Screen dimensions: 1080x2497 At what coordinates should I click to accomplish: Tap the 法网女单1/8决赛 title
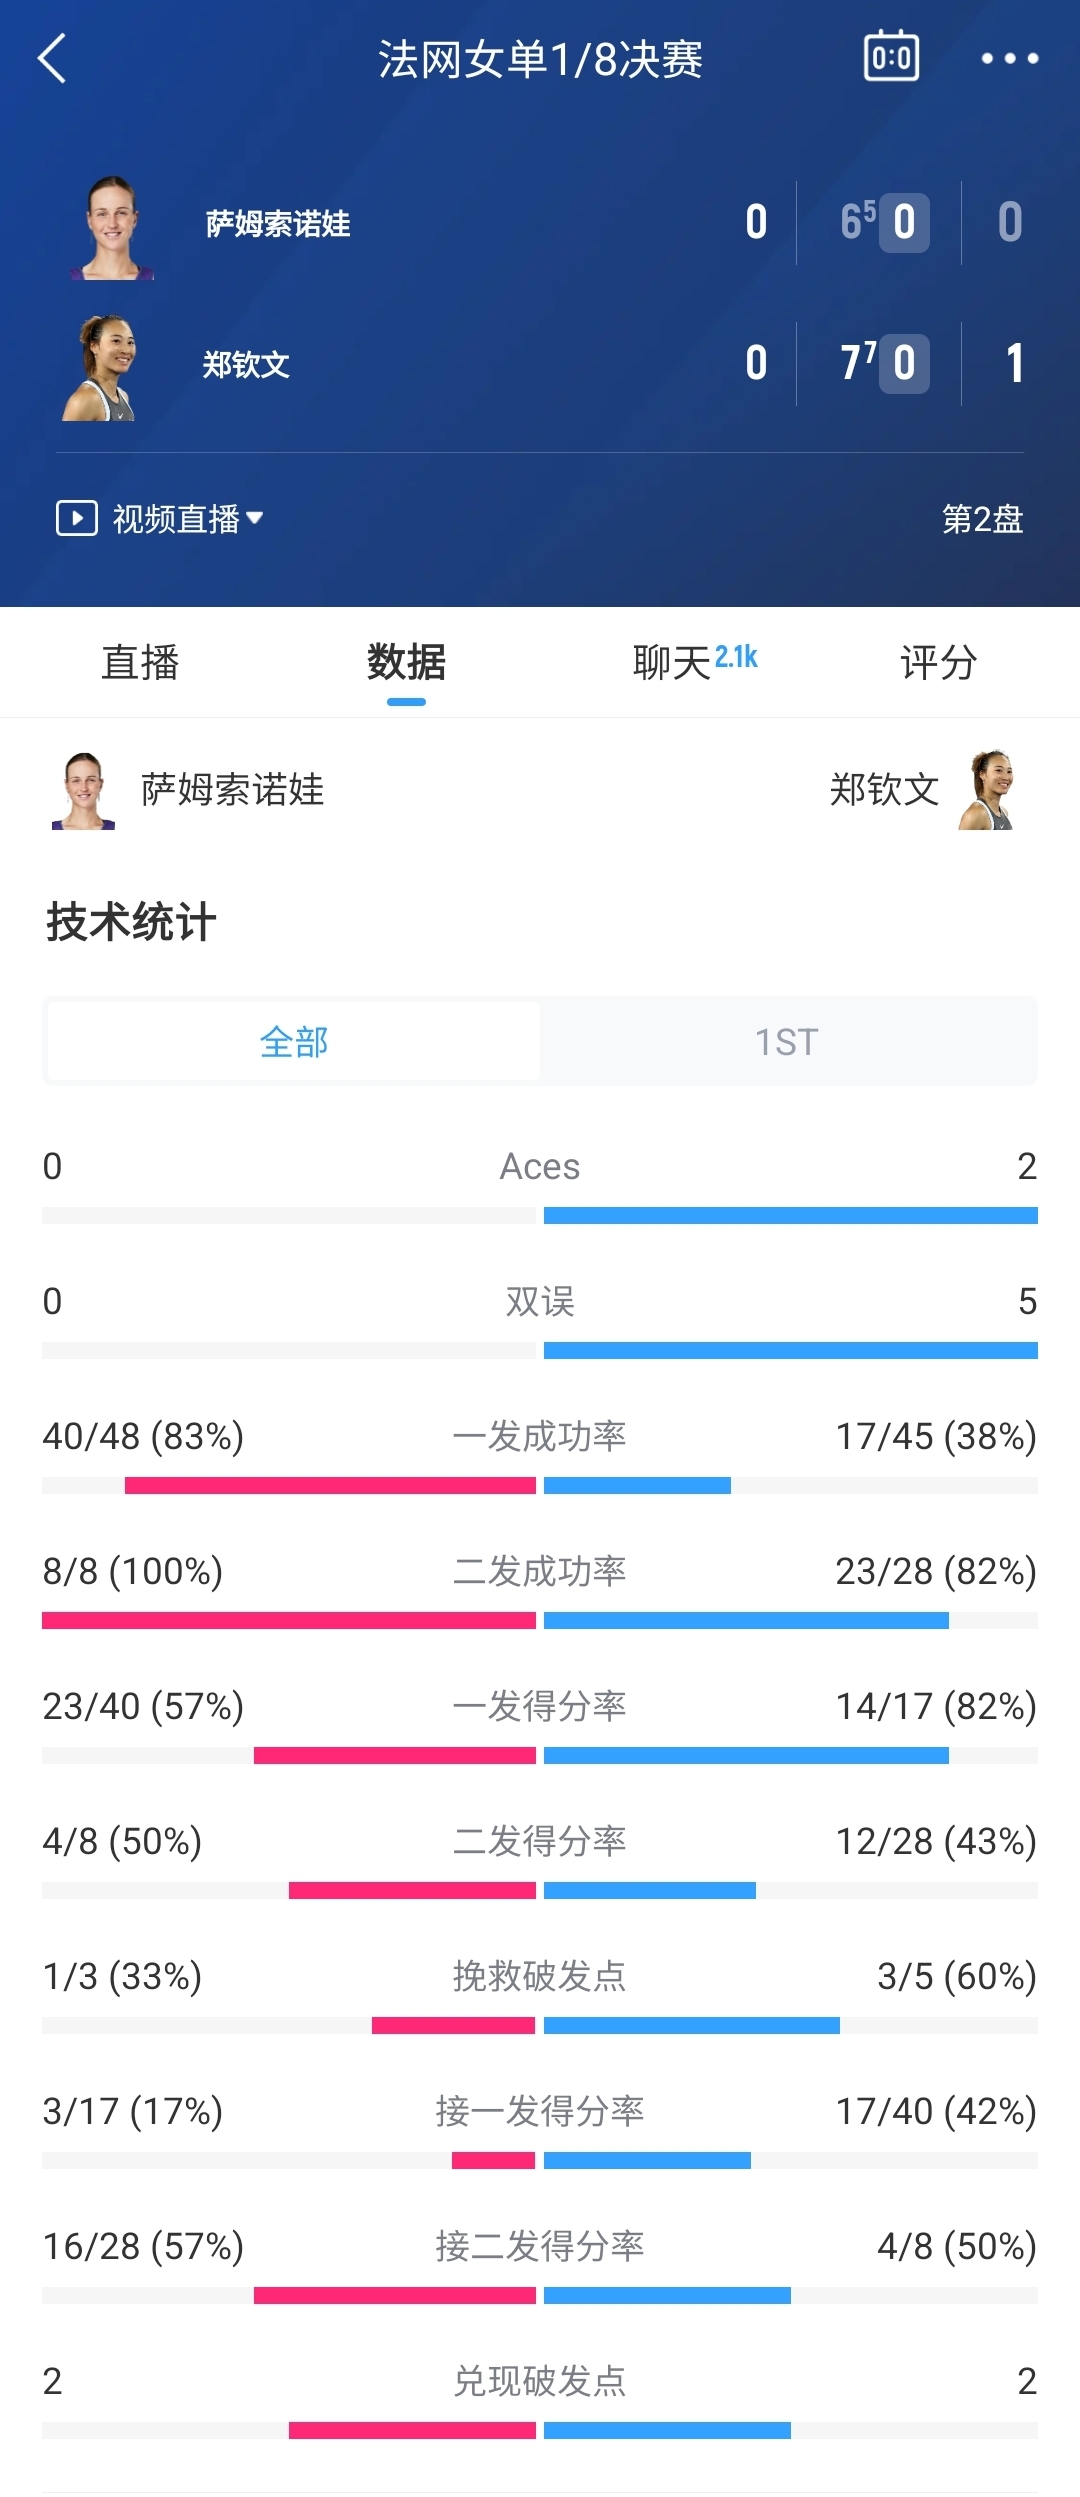pyautogui.click(x=540, y=60)
